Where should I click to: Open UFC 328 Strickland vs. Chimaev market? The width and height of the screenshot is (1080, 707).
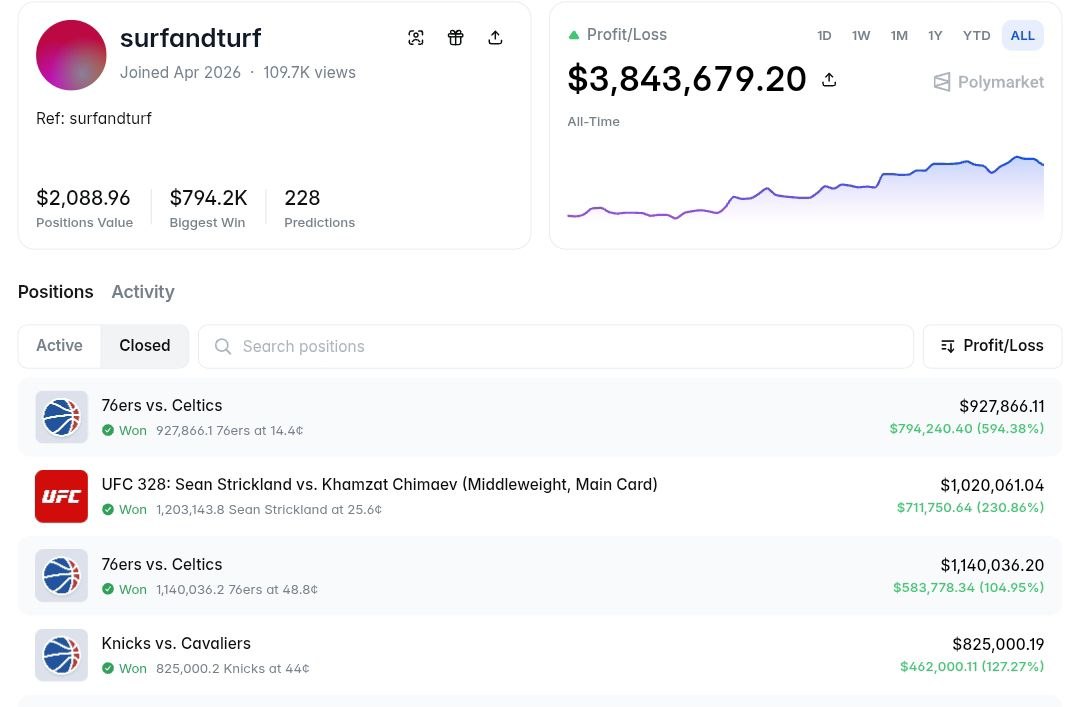tap(380, 485)
